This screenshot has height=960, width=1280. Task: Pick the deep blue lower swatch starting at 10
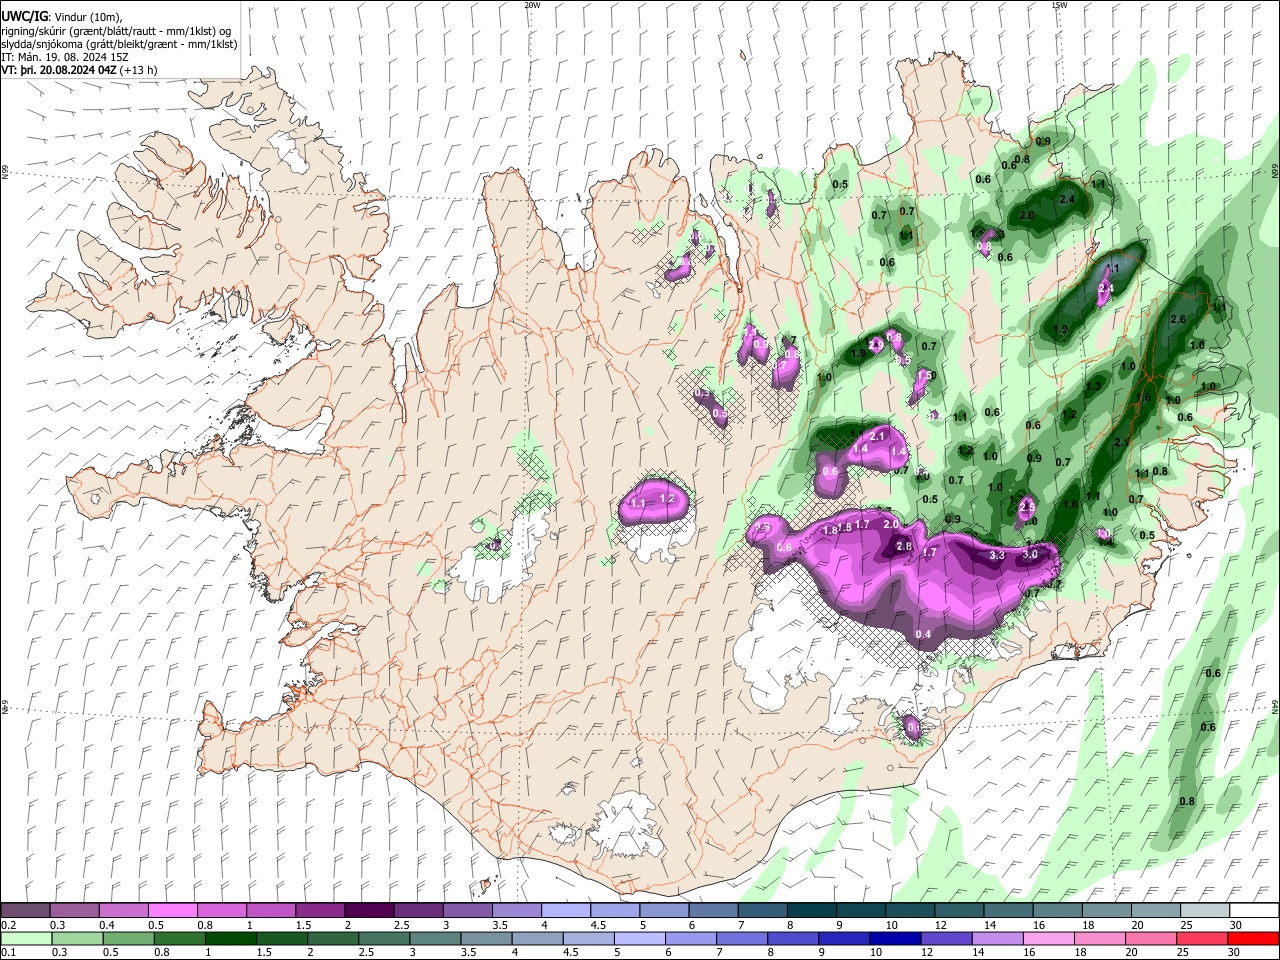click(x=896, y=938)
